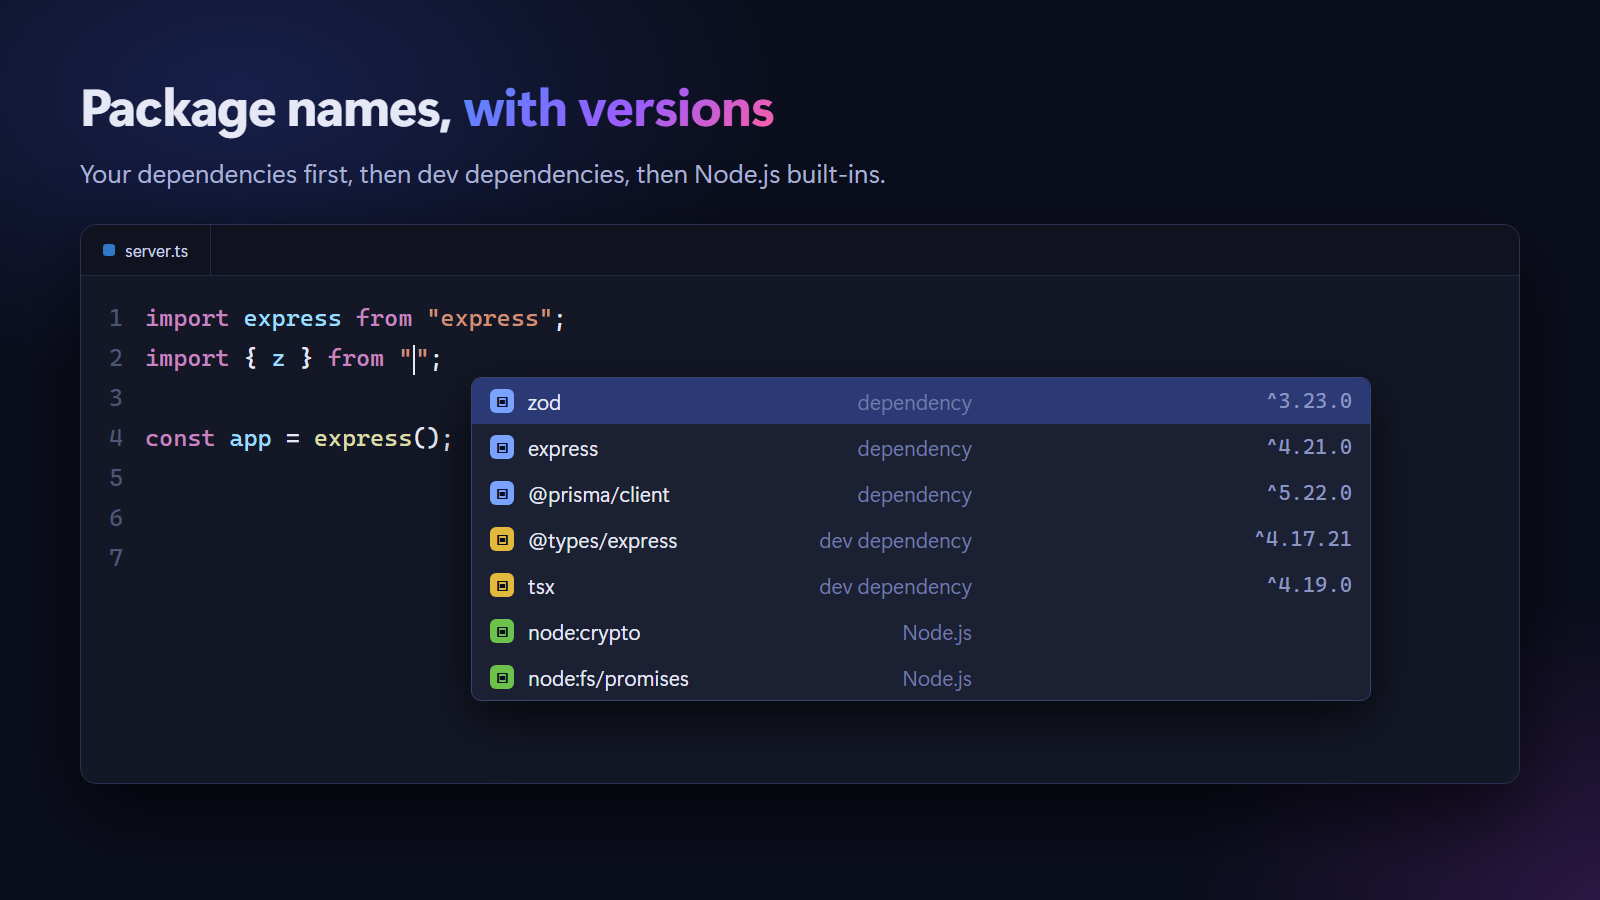Click the express() call on line 4
Screen dimensions: 1600x900
pos(376,438)
